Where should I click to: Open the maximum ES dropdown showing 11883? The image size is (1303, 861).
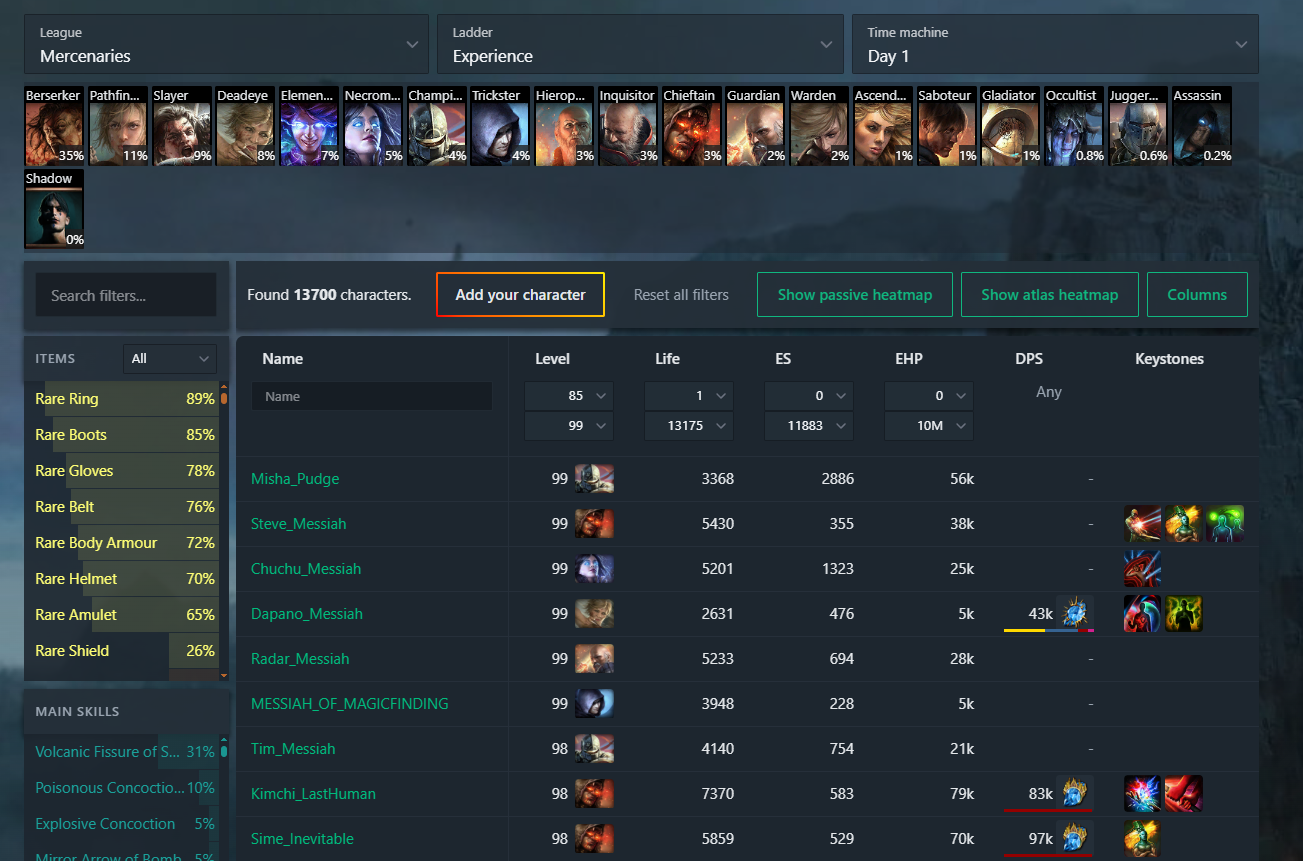(810, 426)
